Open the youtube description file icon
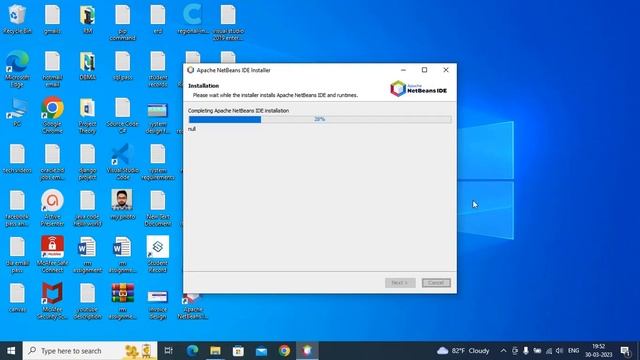The height and width of the screenshot is (360, 640). [x=87, y=300]
